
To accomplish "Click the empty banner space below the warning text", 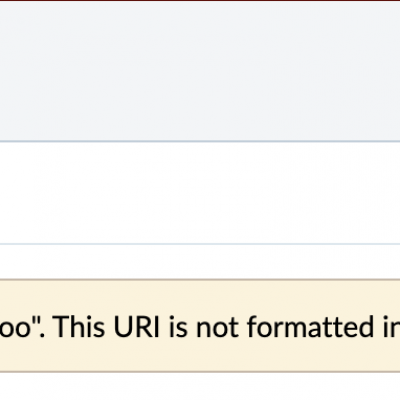I will point(200,355).
